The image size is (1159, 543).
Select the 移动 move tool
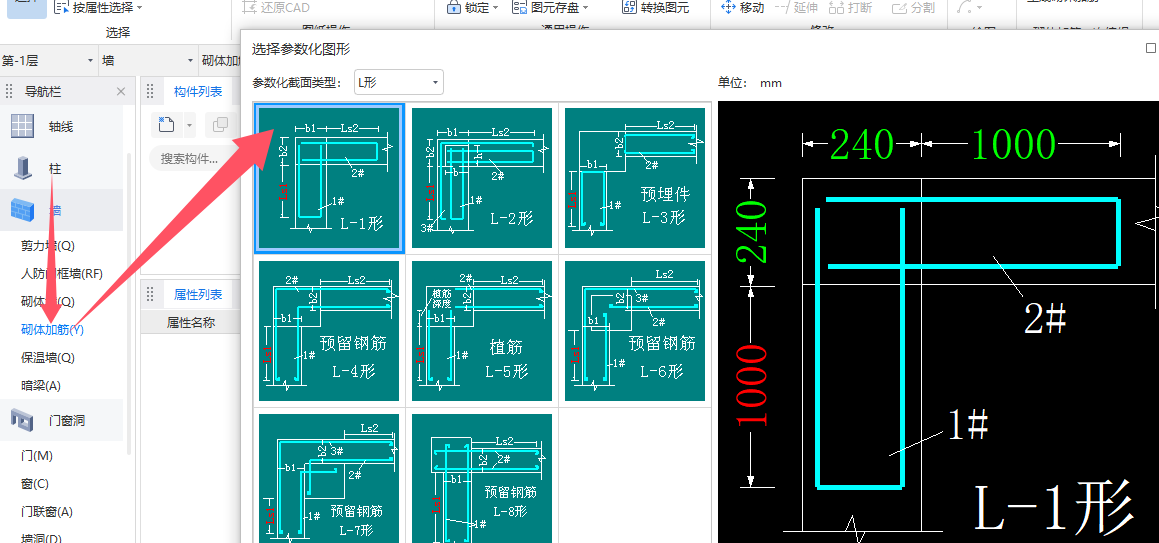(741, 7)
